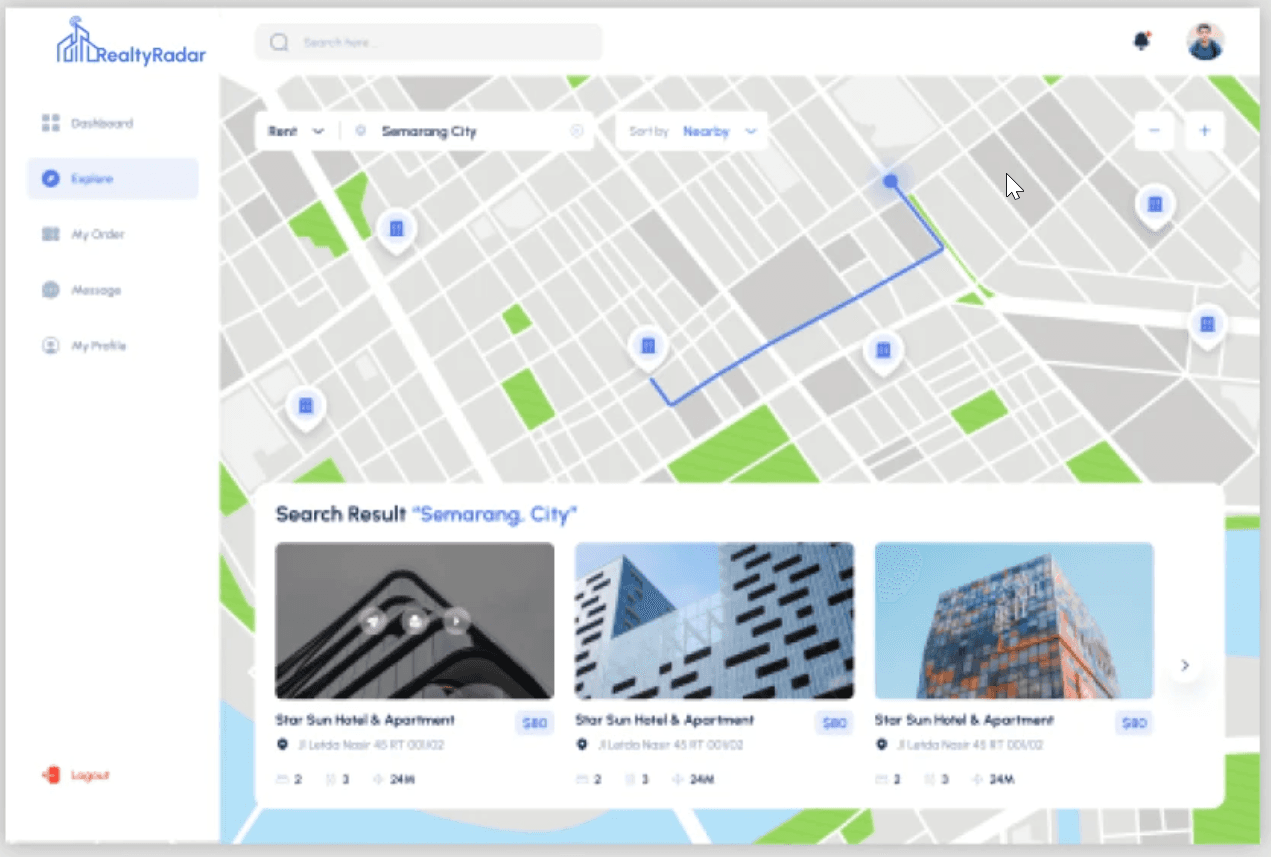
Task: Click the blue current-location dot on map
Action: [x=890, y=181]
